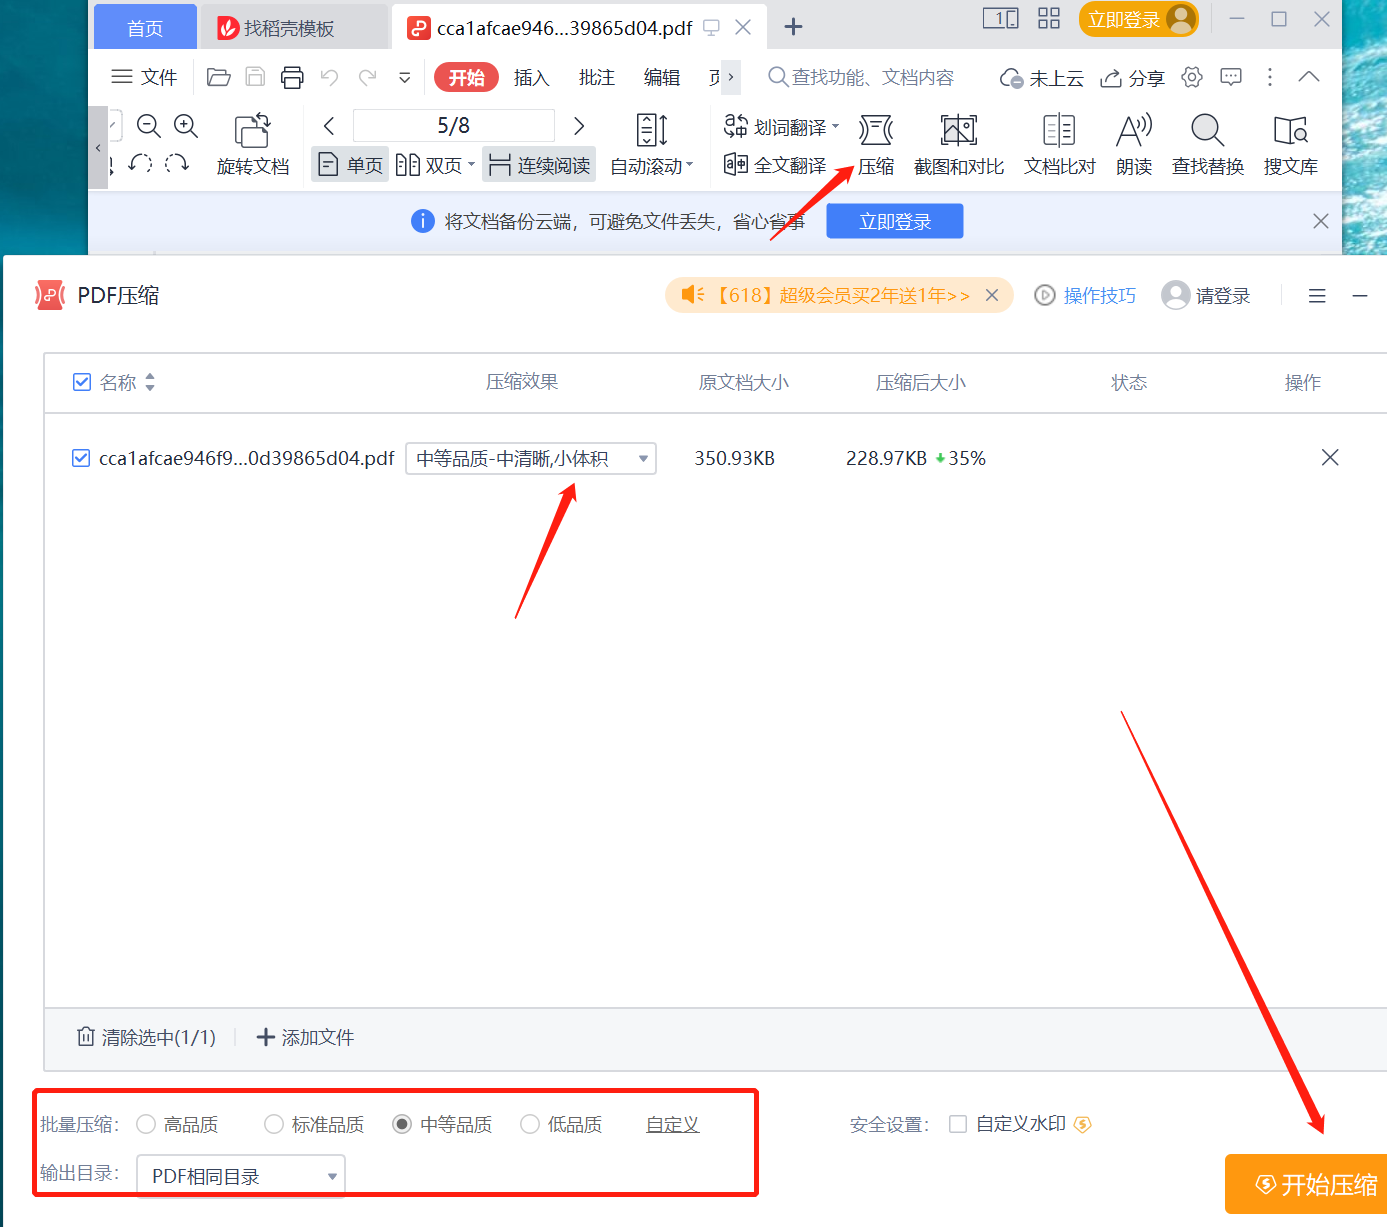Expand the 自动滚动 dropdown
Viewport: 1387px width, 1227px height.
click(689, 165)
